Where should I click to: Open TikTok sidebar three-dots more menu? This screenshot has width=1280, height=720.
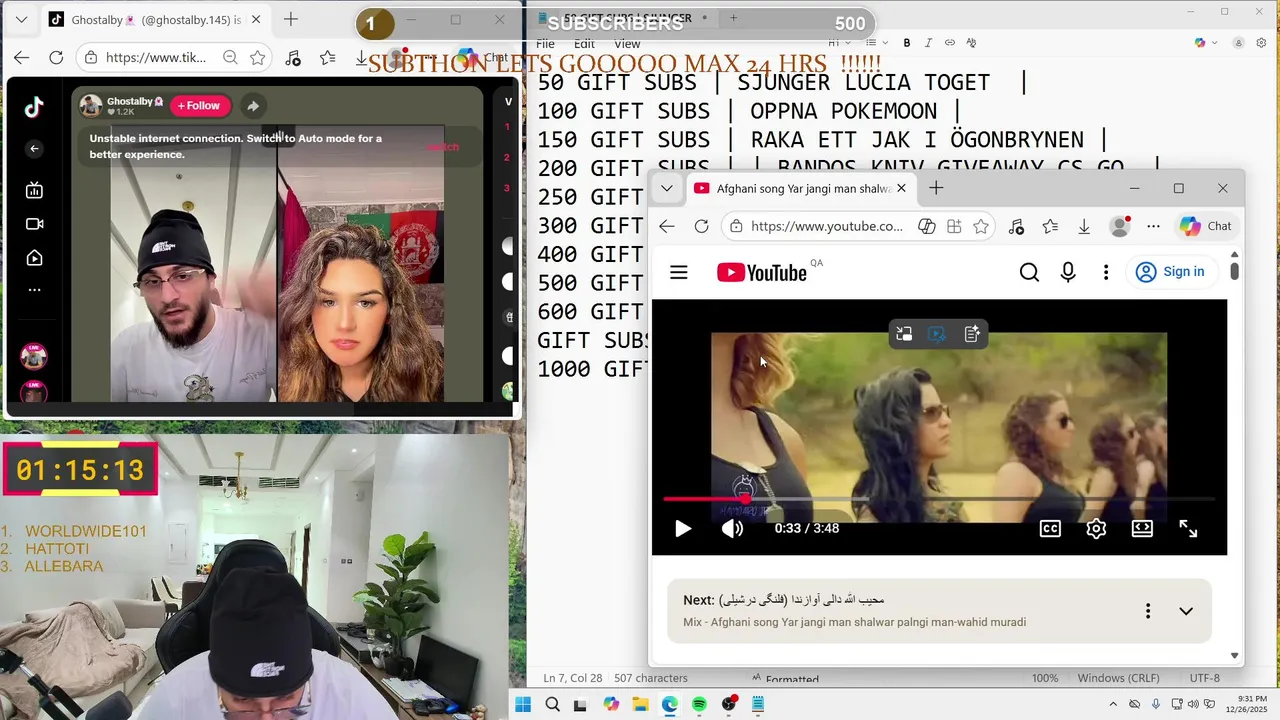tap(34, 290)
